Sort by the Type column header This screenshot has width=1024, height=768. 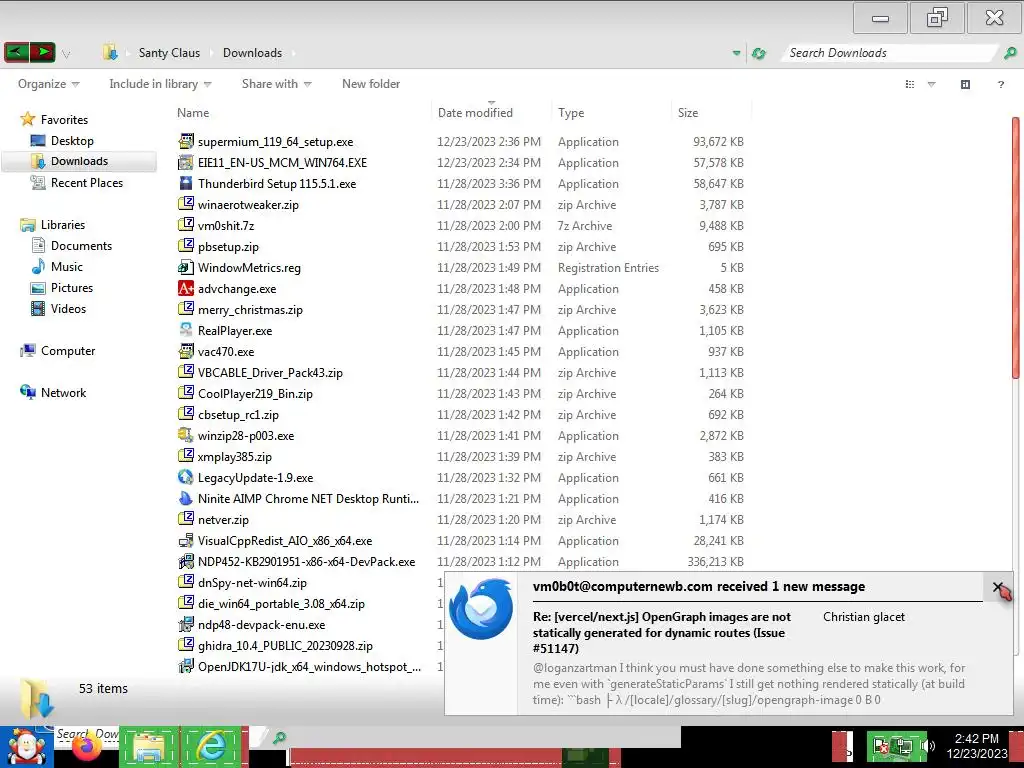click(571, 113)
